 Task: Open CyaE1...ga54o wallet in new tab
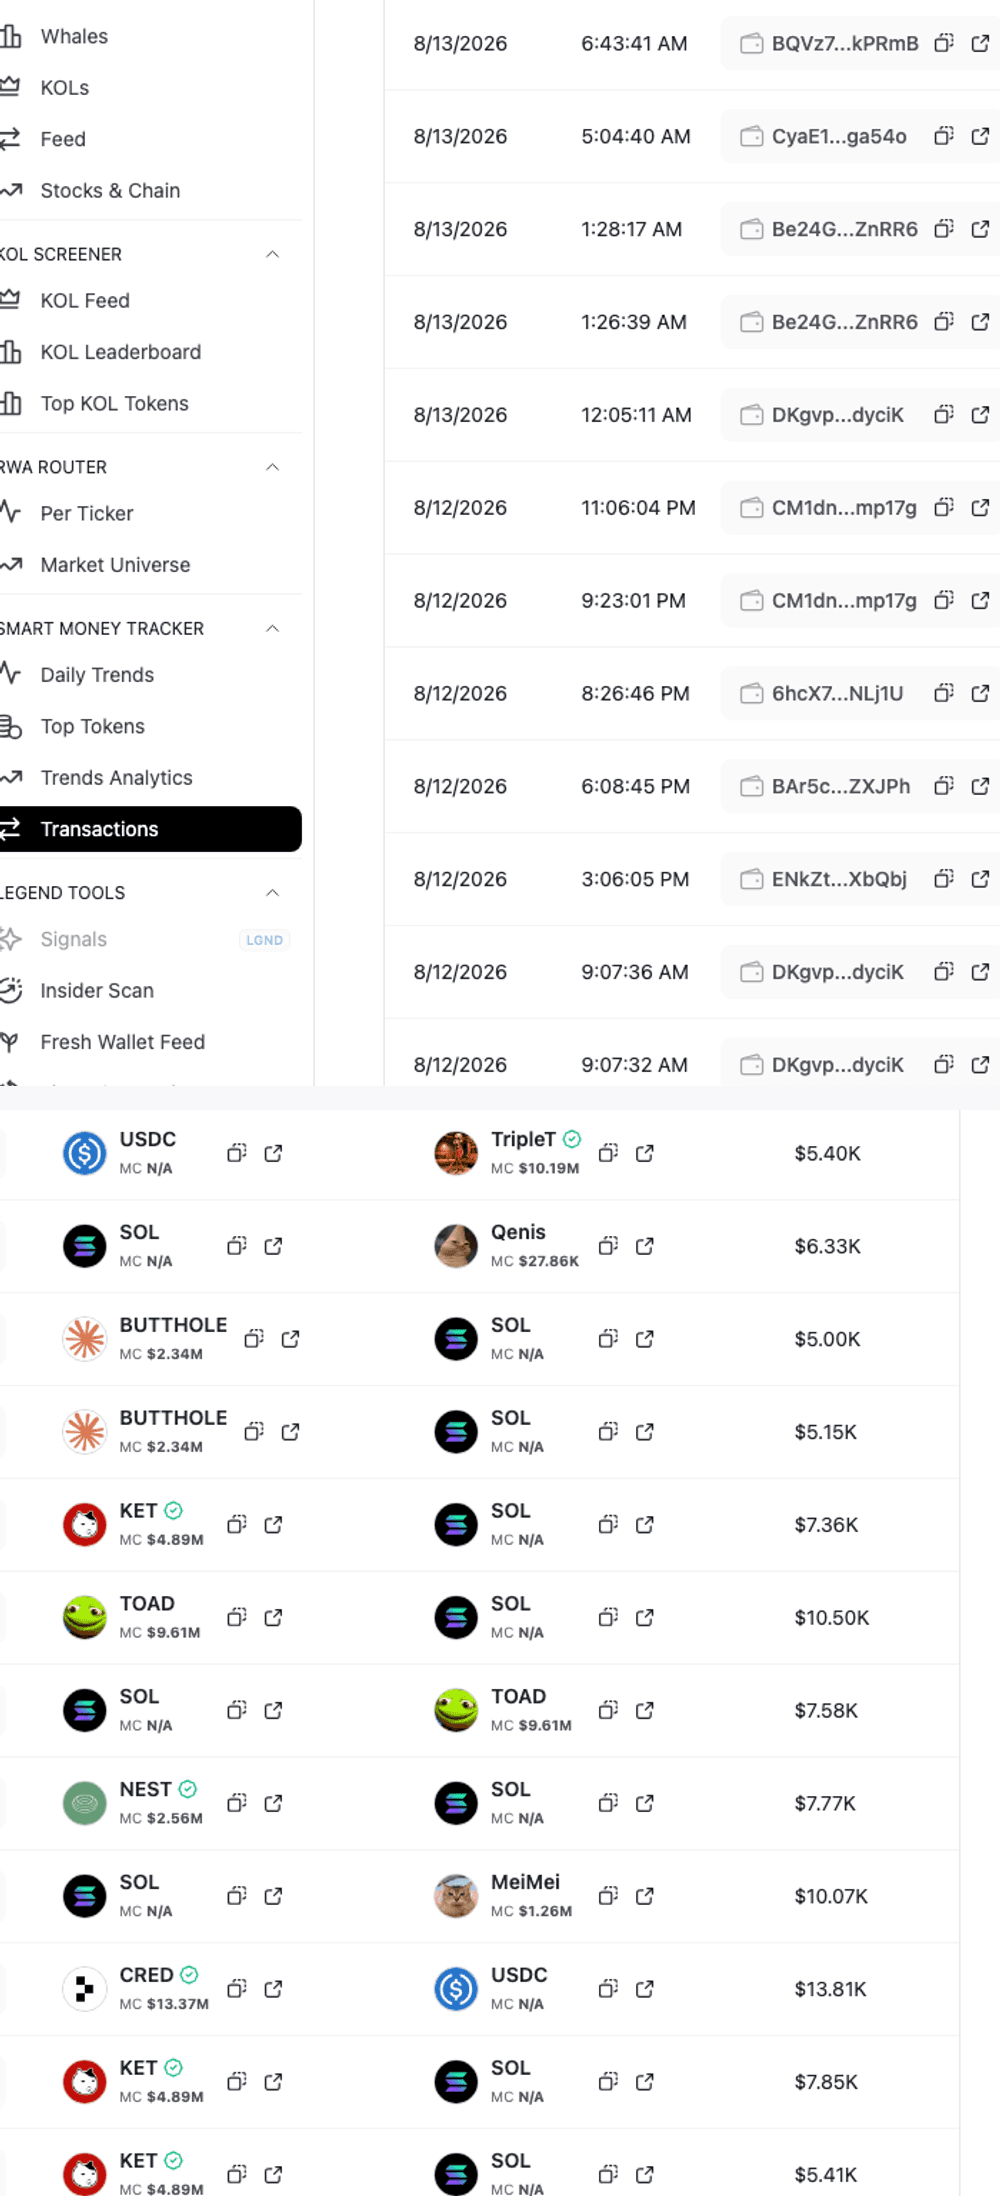(980, 136)
